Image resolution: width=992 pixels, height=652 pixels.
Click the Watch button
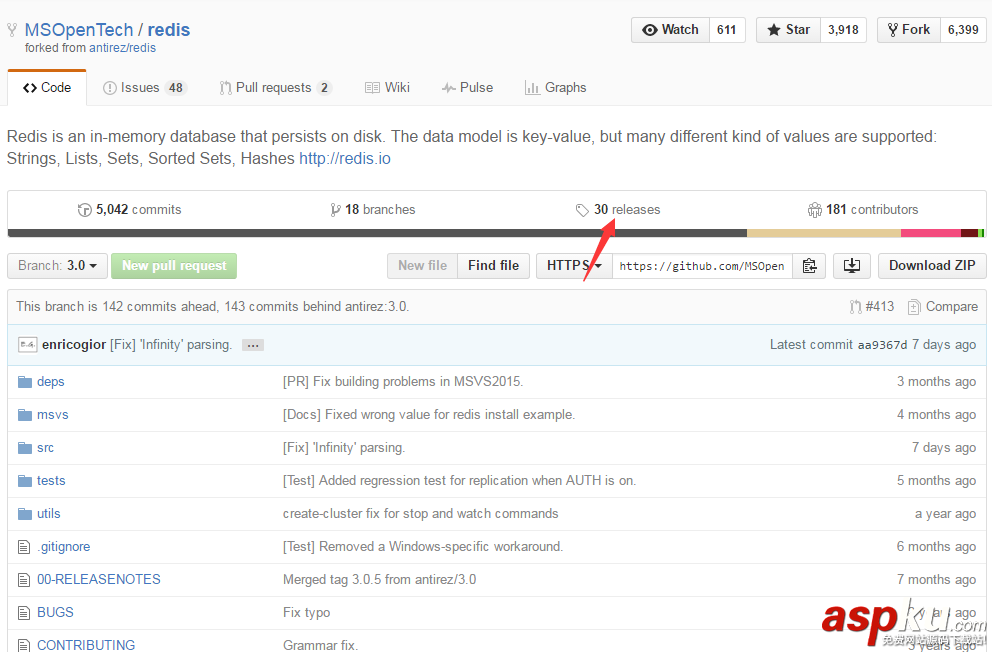[x=671, y=30]
